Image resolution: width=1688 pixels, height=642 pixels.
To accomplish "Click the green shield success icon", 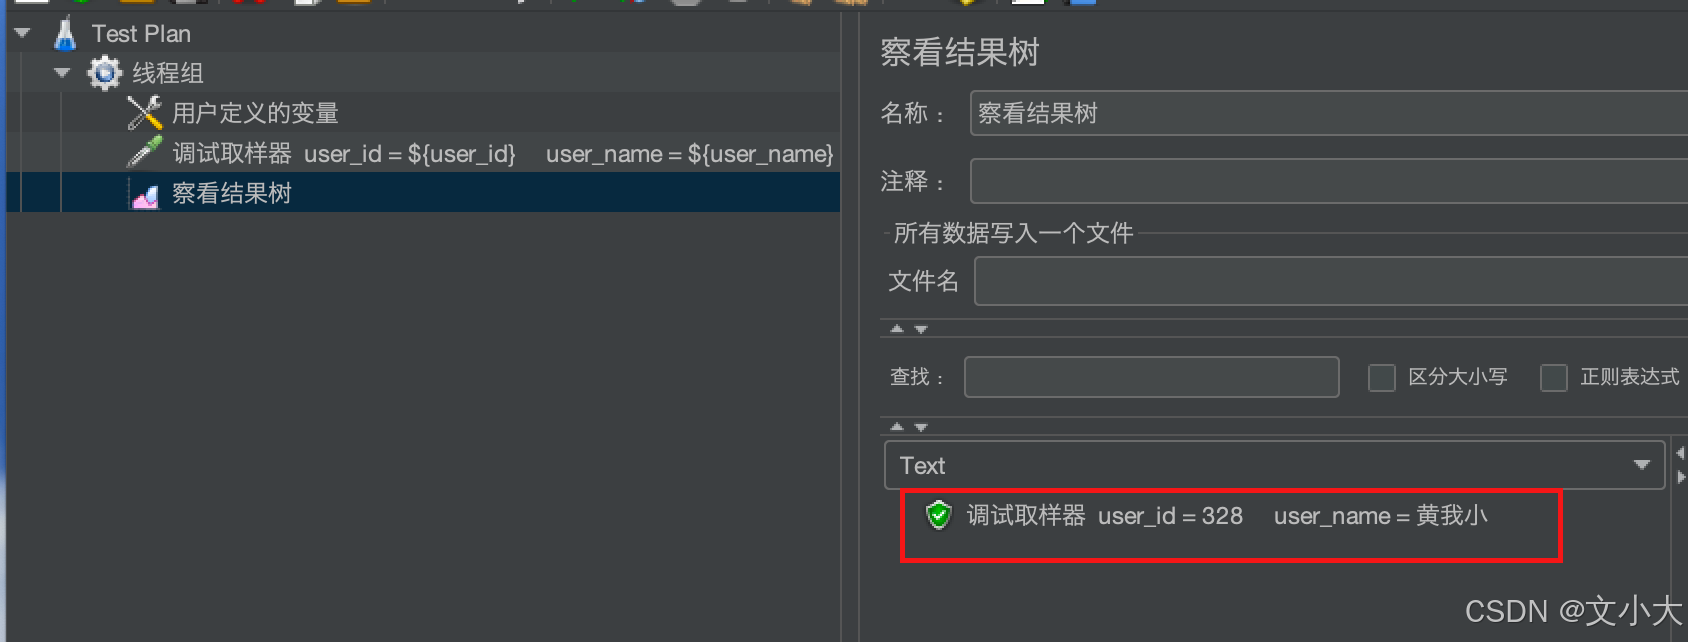I will 938,515.
